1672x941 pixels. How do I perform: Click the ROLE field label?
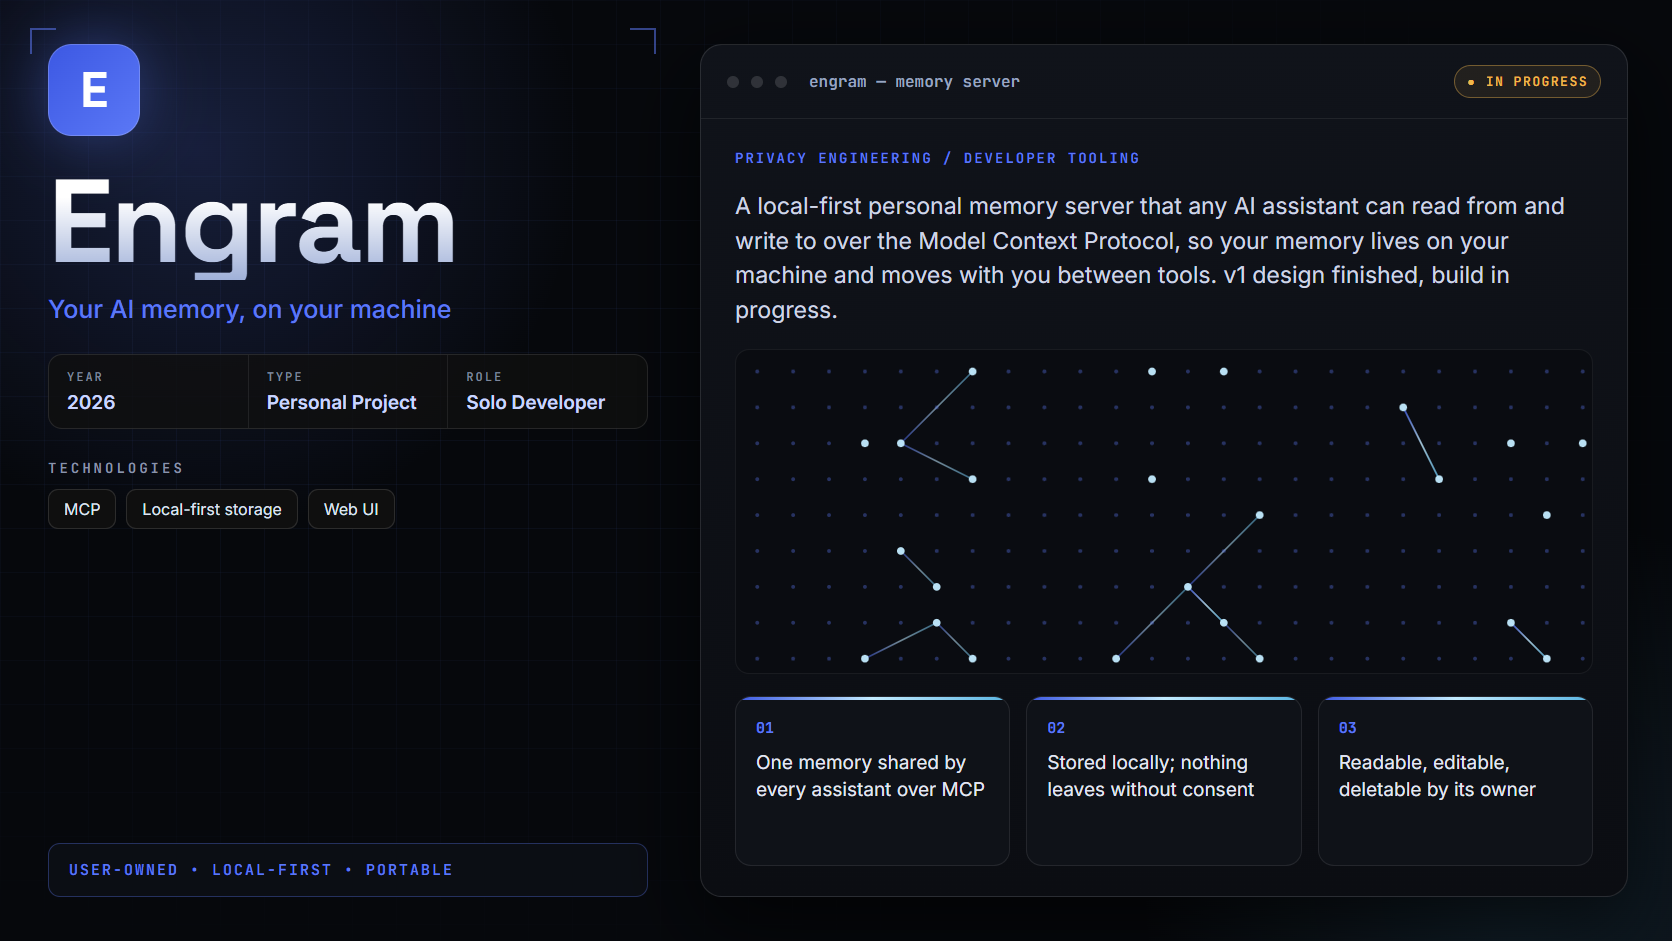pos(484,377)
